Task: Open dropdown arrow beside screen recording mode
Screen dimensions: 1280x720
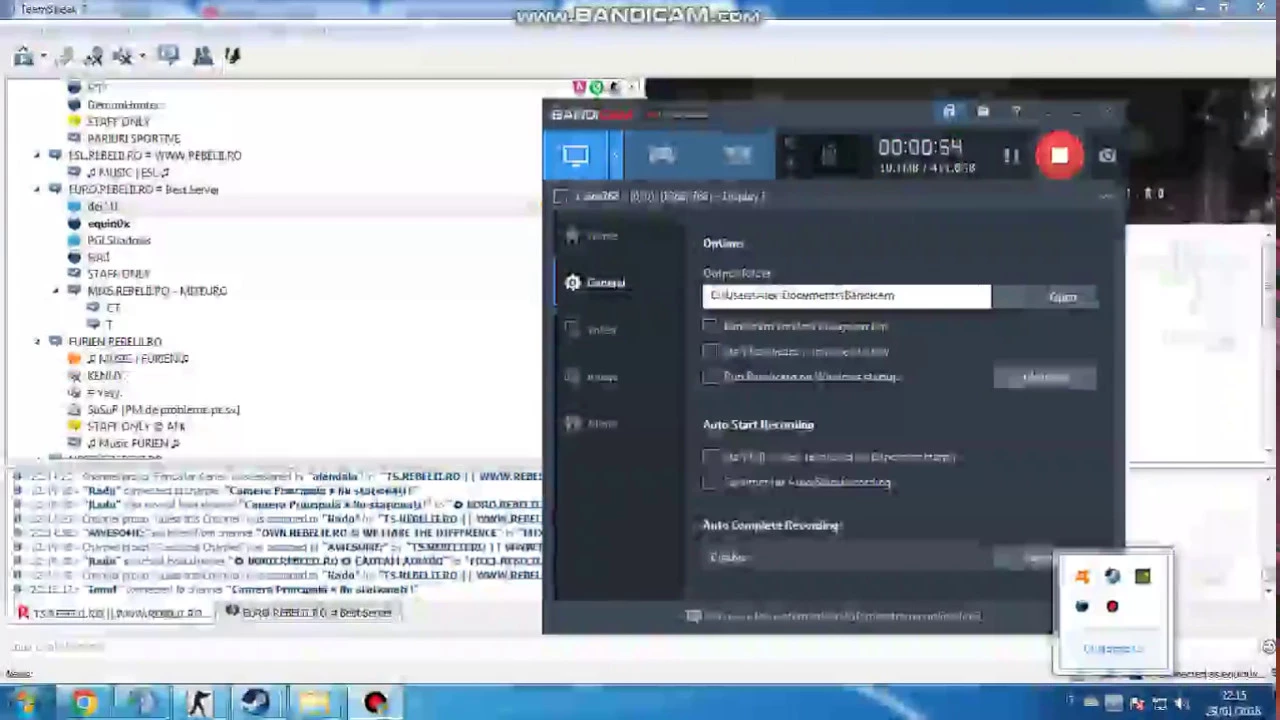Action: [x=614, y=155]
